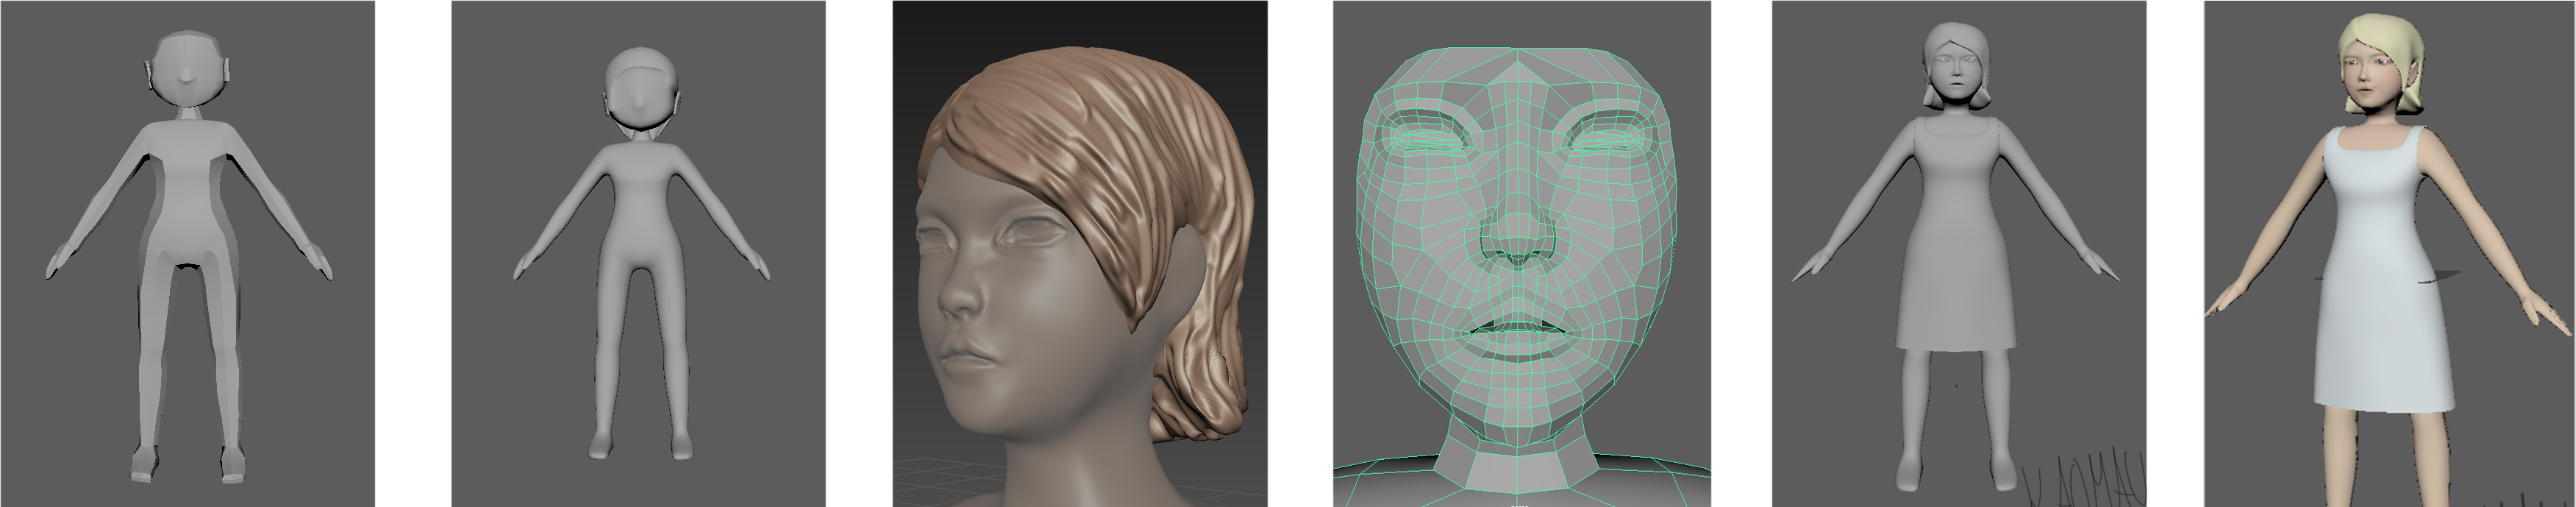Select the lips on the wireframe face
Viewport: 2576px width, 507px height.
(x=1517, y=330)
